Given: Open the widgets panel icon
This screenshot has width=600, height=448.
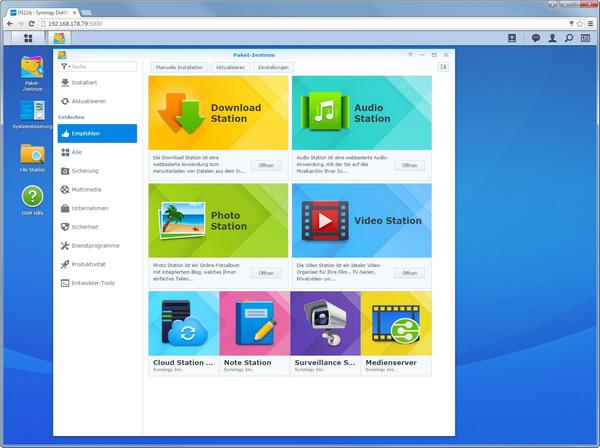Looking at the screenshot, I should pos(585,38).
